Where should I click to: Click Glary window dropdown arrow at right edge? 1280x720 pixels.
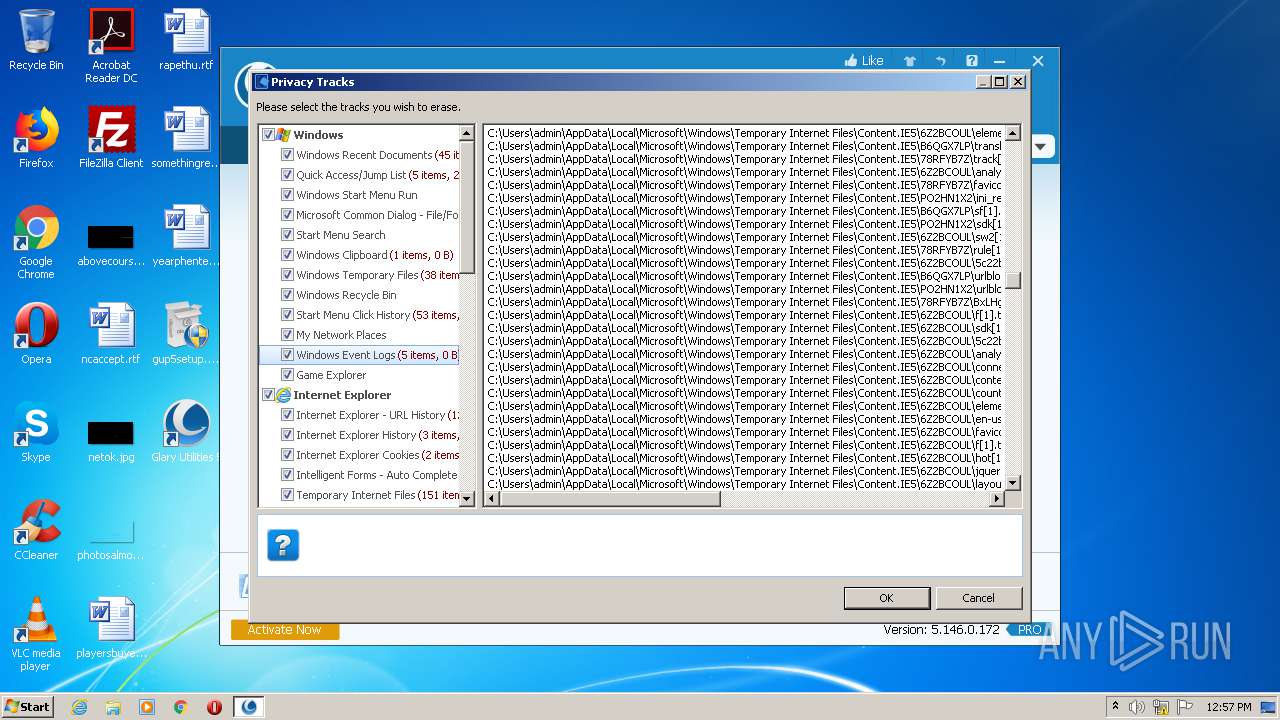[1040, 147]
